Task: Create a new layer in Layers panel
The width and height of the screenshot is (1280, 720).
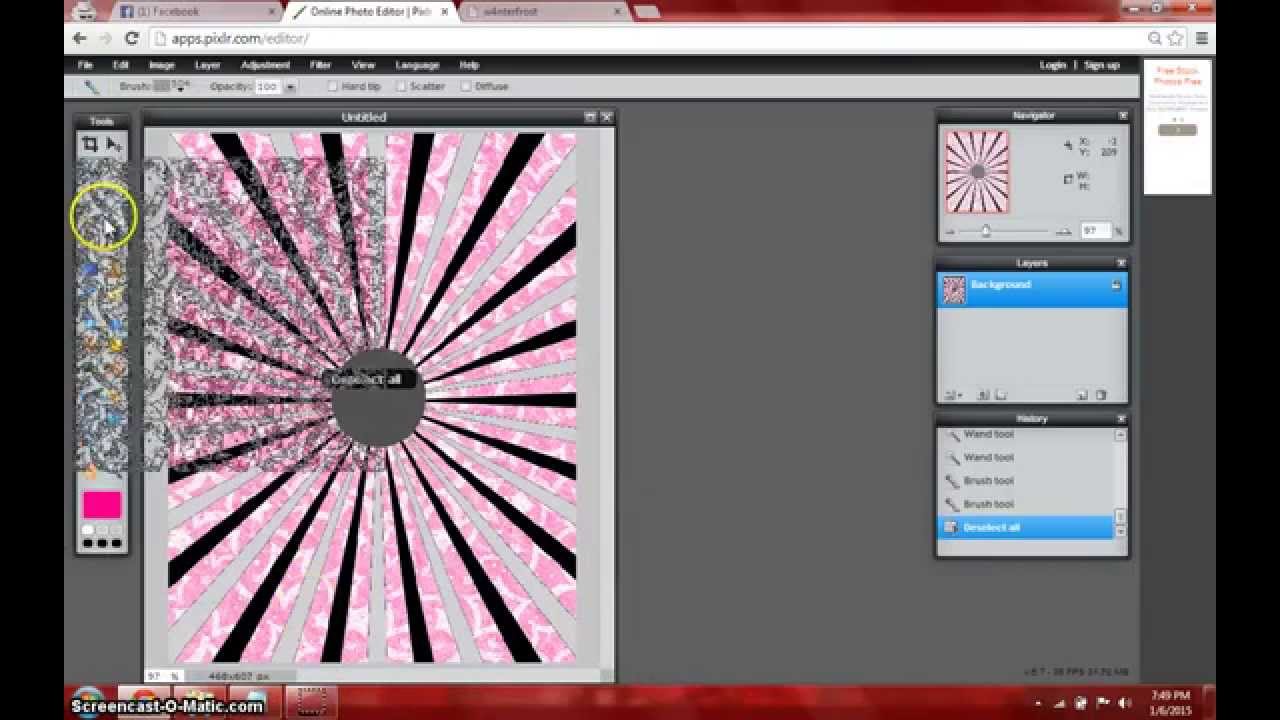Action: pos(1083,395)
